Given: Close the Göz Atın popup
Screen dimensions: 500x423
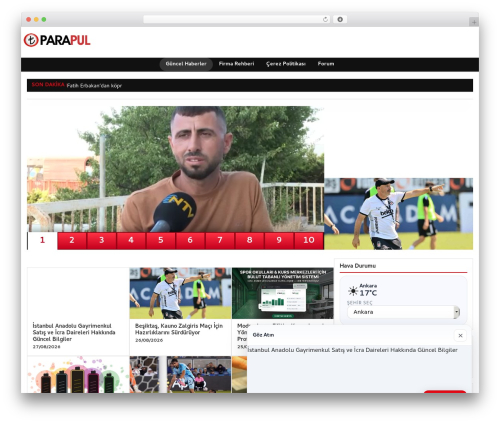Looking at the screenshot, I should tap(460, 335).
